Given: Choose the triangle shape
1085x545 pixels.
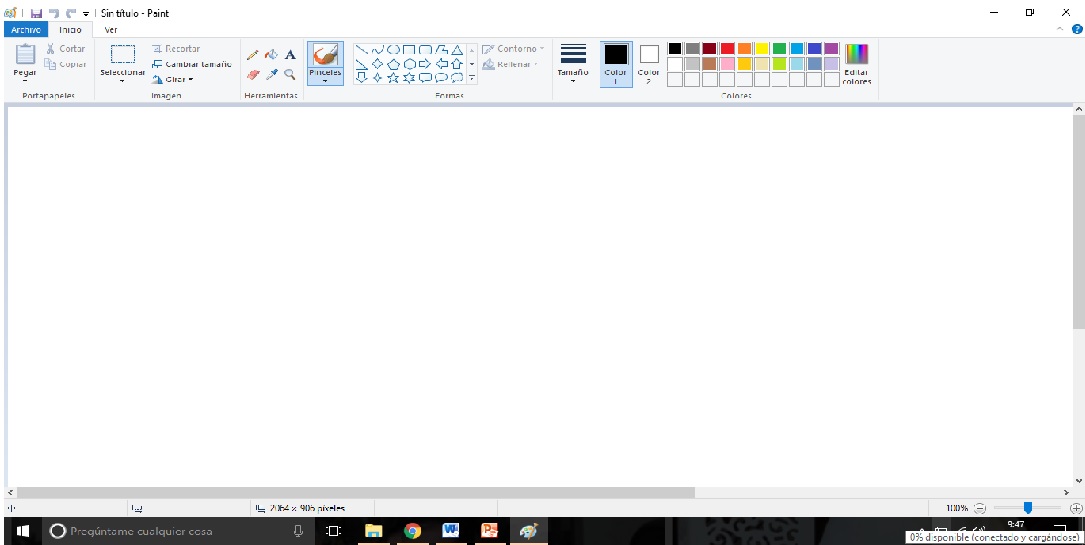Looking at the screenshot, I should (457, 50).
